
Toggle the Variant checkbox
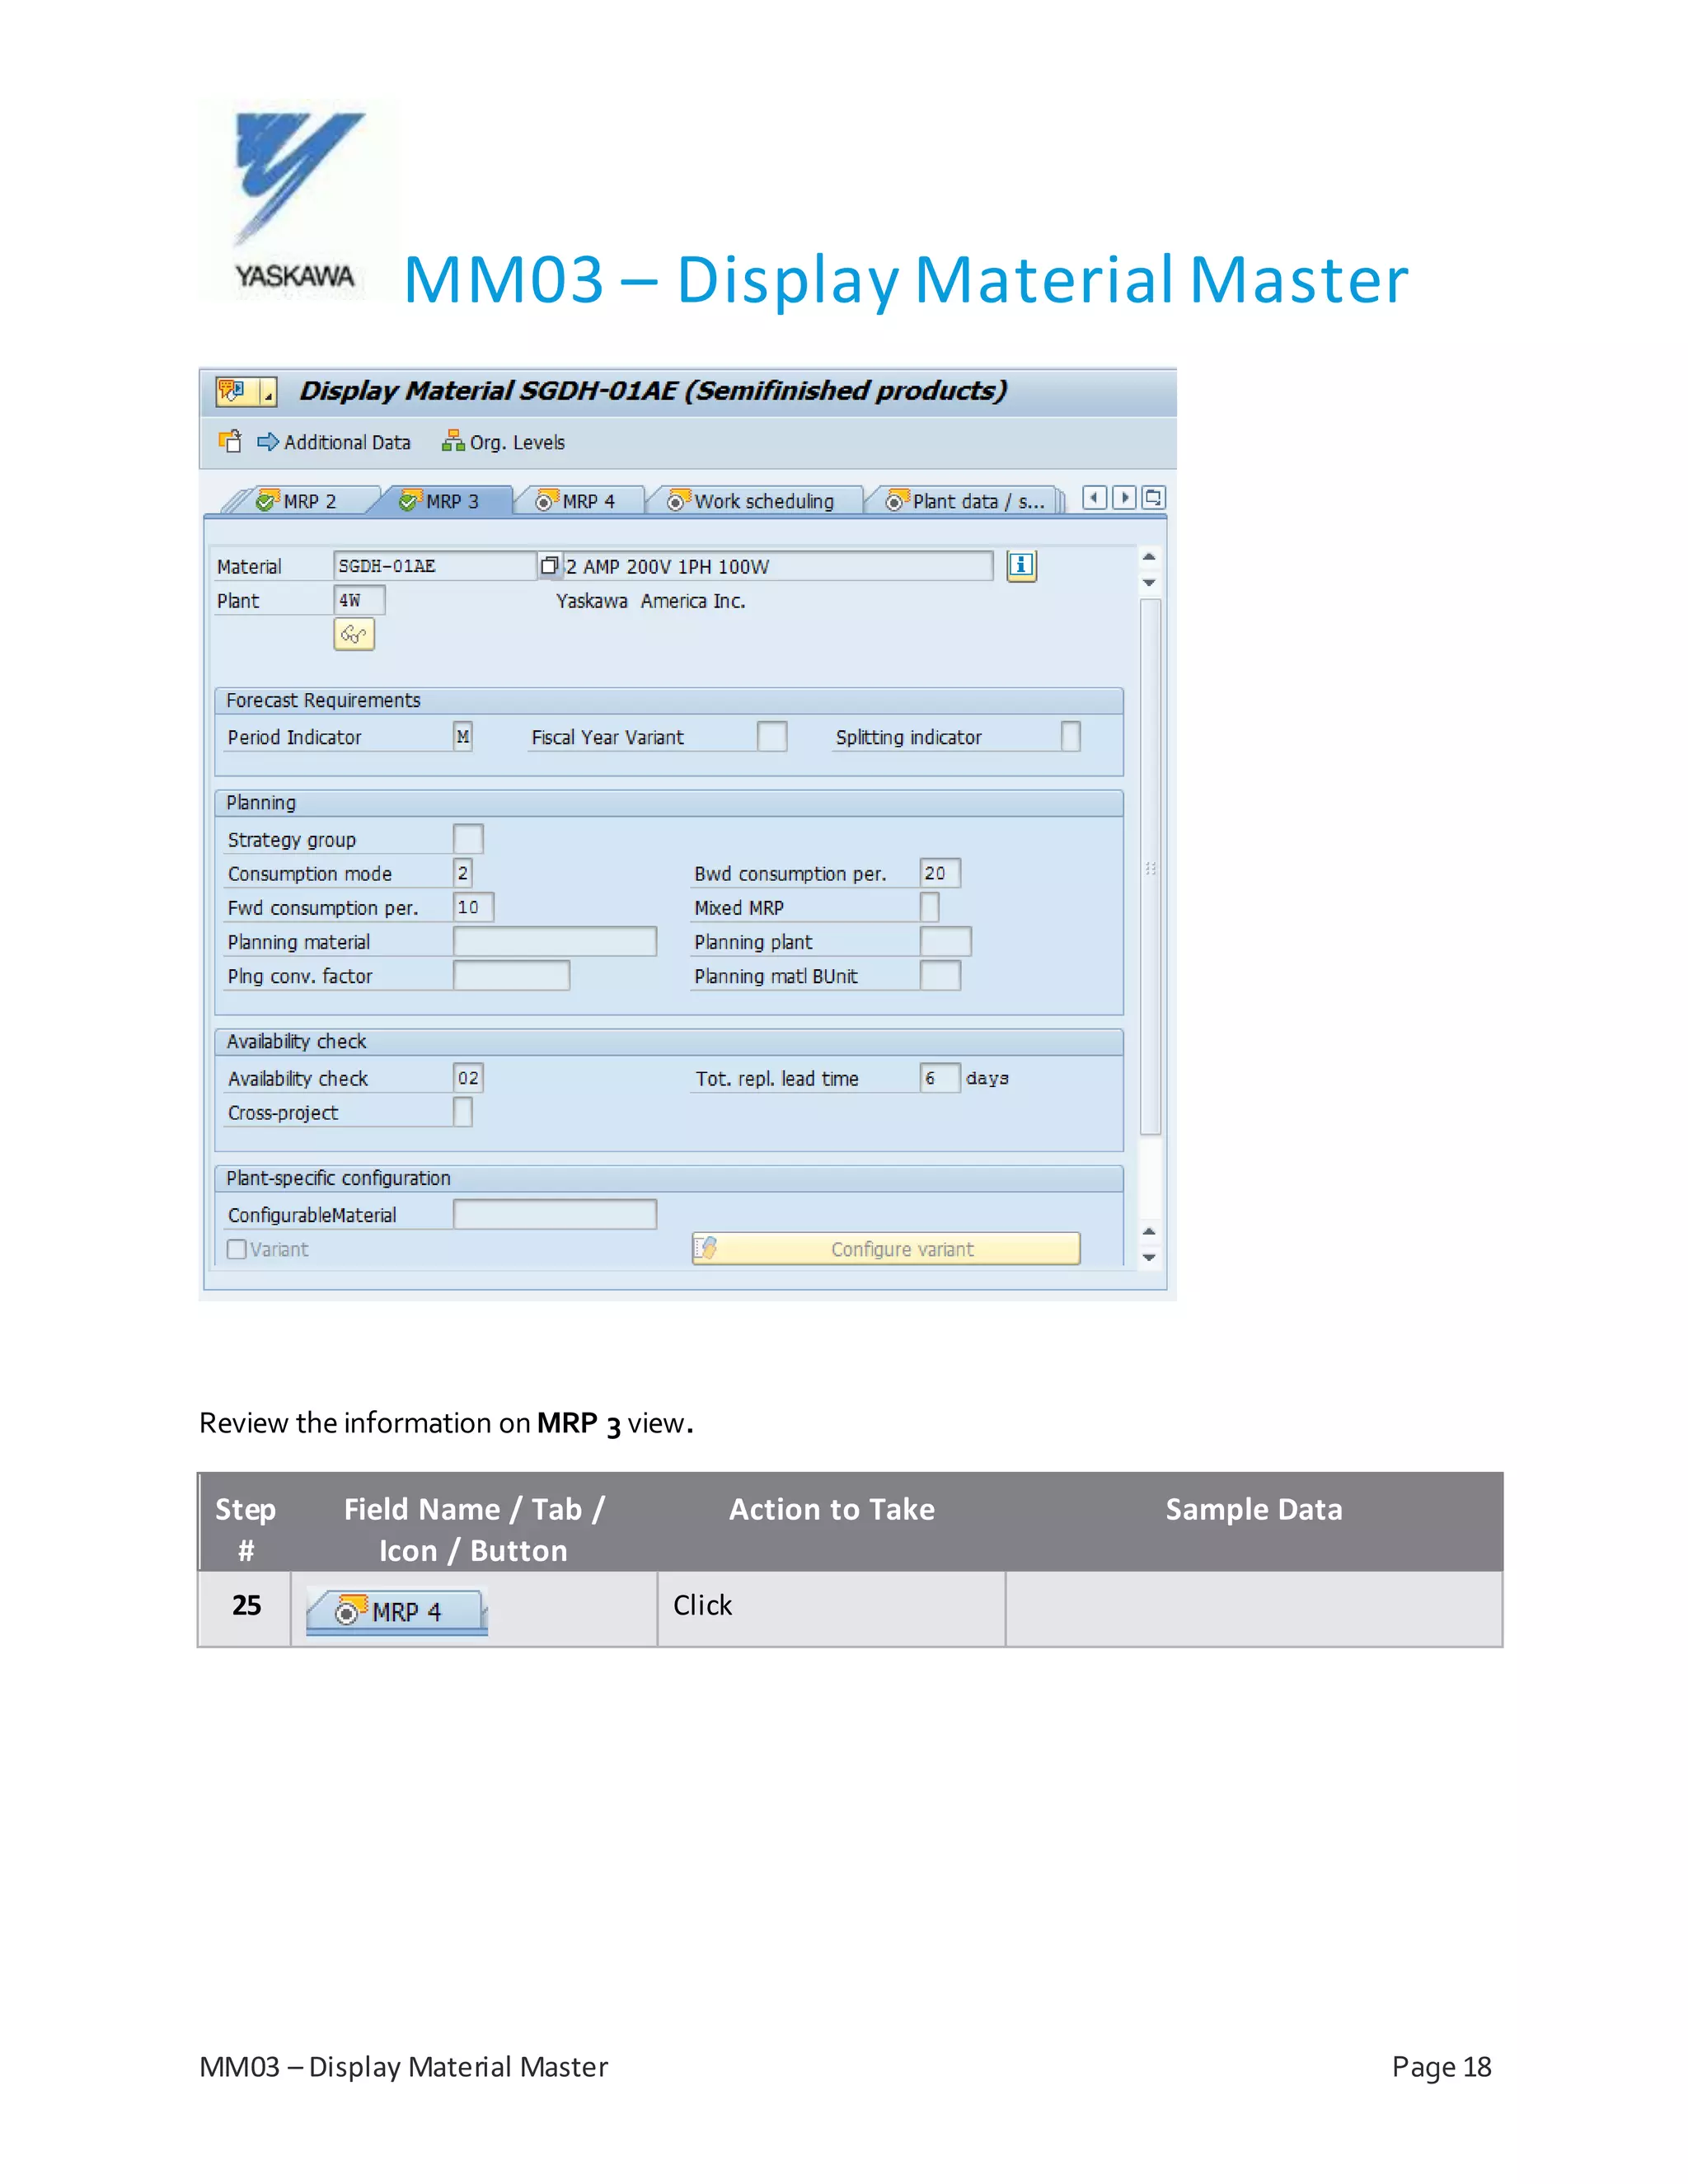coord(237,1249)
